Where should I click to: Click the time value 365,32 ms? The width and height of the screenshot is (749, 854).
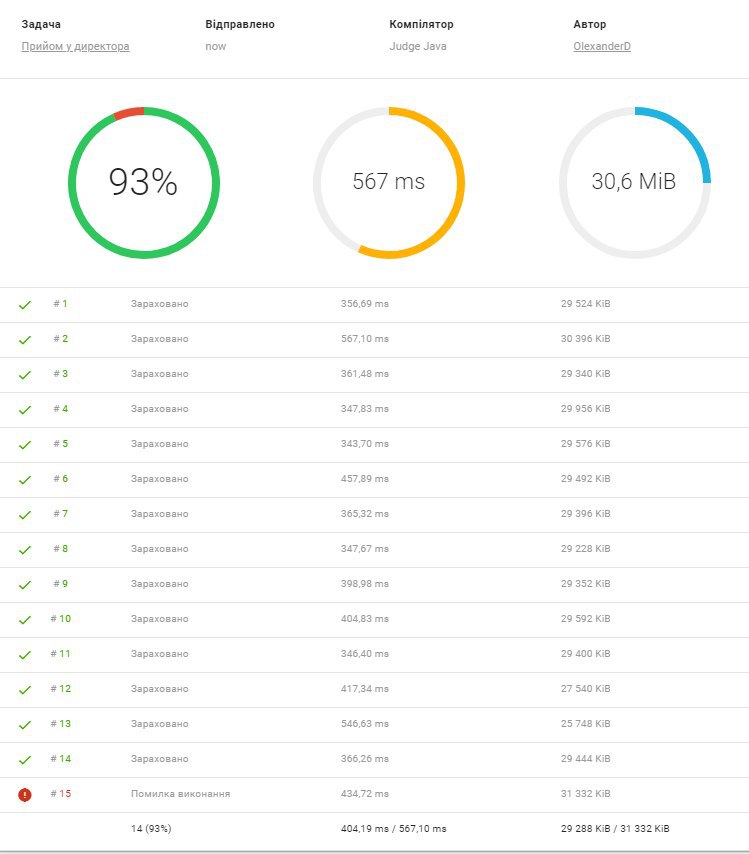click(x=365, y=514)
